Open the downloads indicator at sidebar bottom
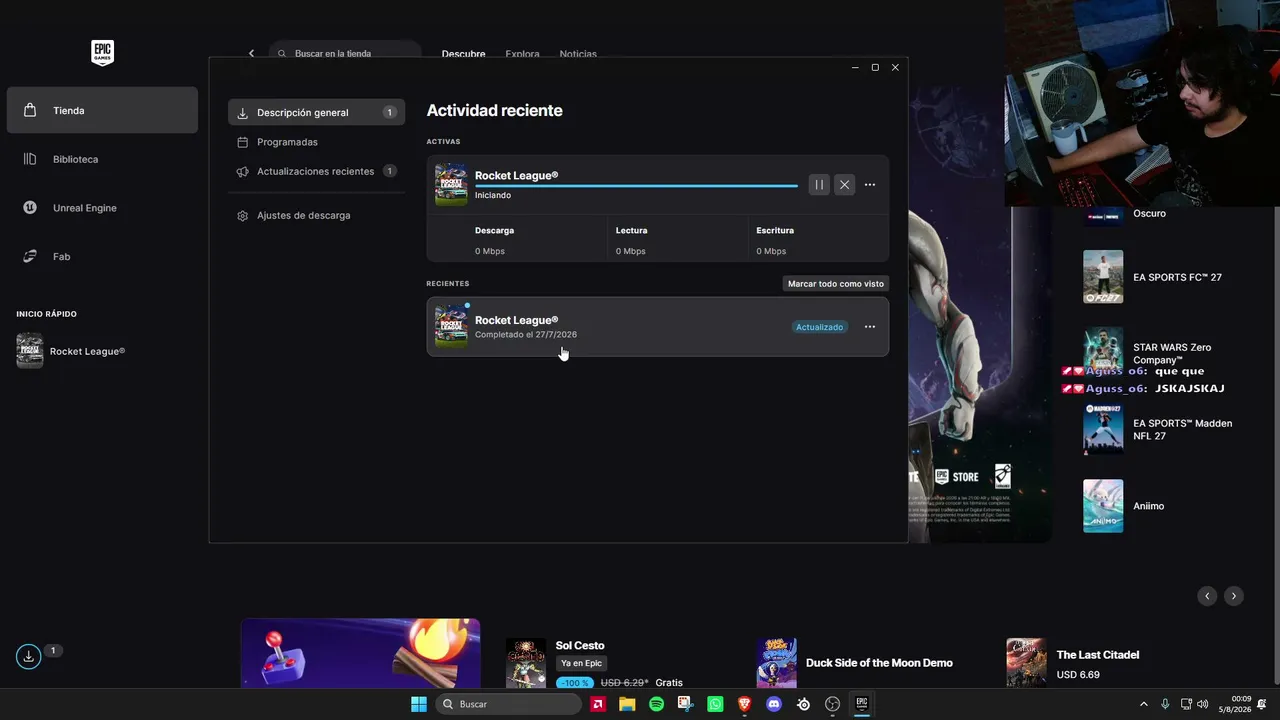Viewport: 1280px width, 720px height. click(x=29, y=656)
